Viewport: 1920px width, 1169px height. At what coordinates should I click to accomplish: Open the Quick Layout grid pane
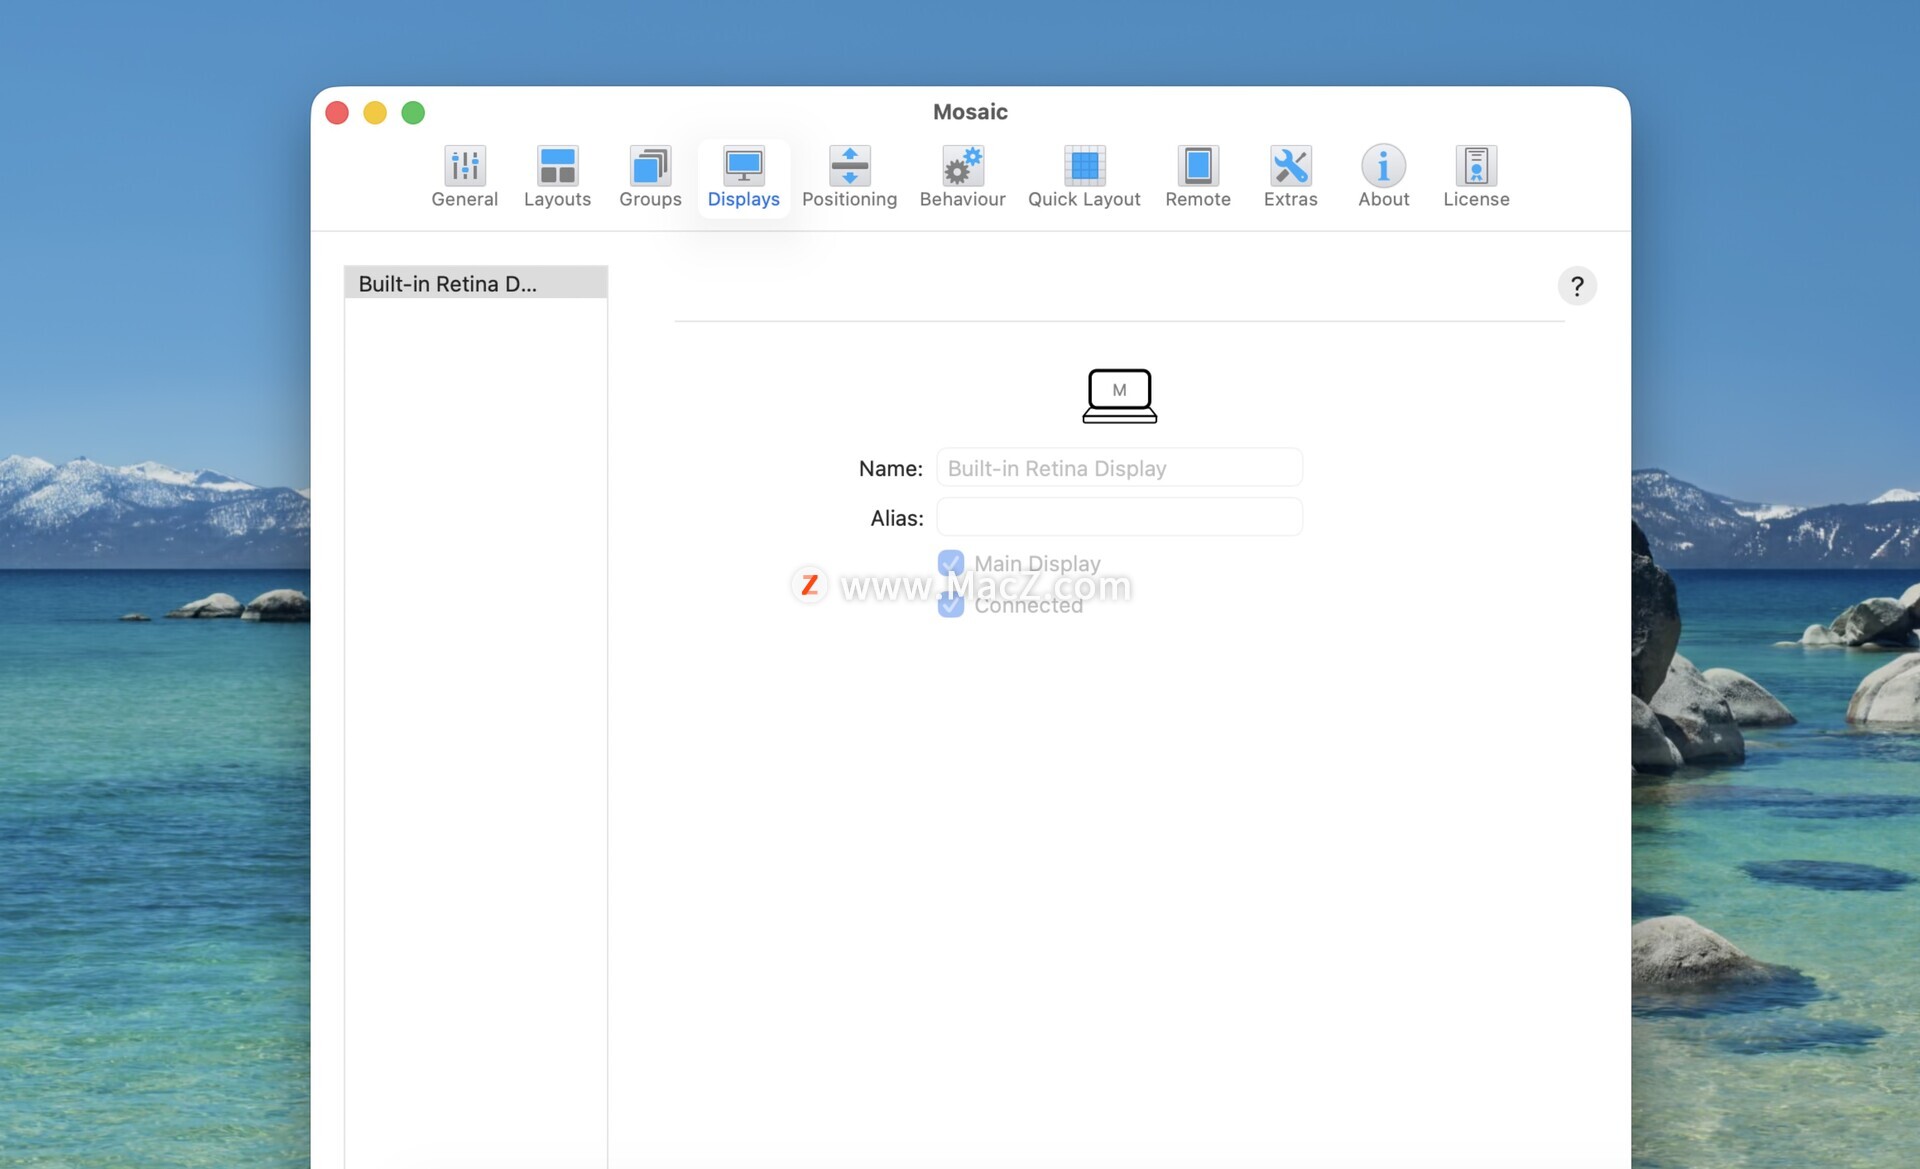(1084, 177)
